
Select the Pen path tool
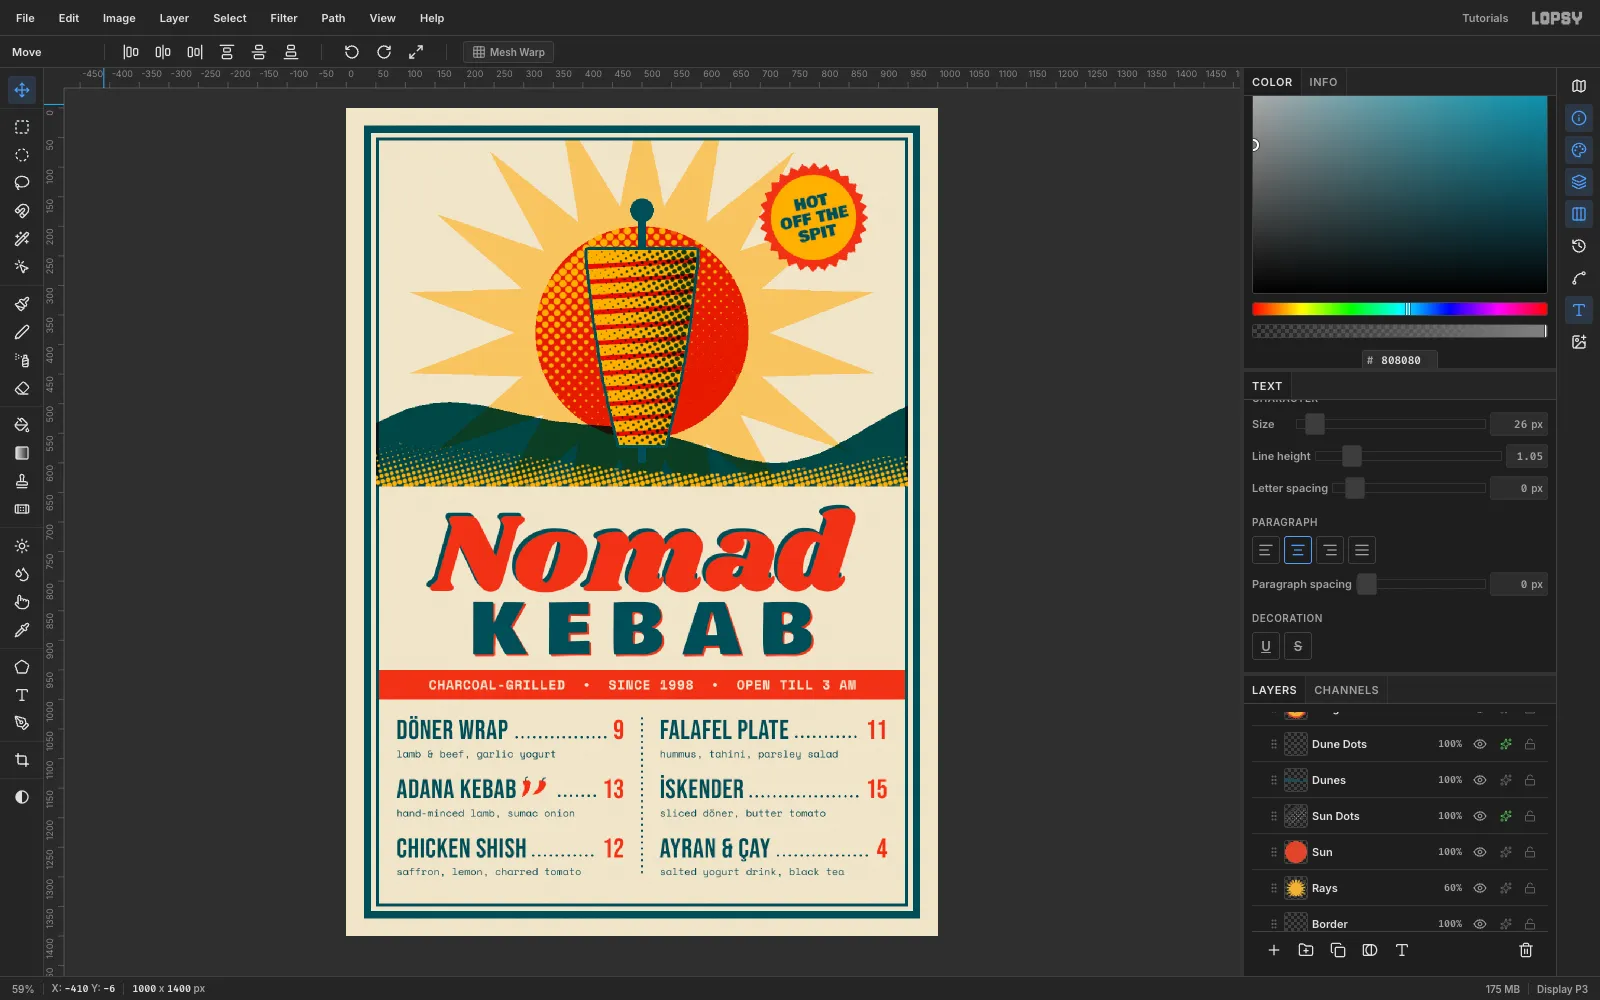[x=22, y=723]
